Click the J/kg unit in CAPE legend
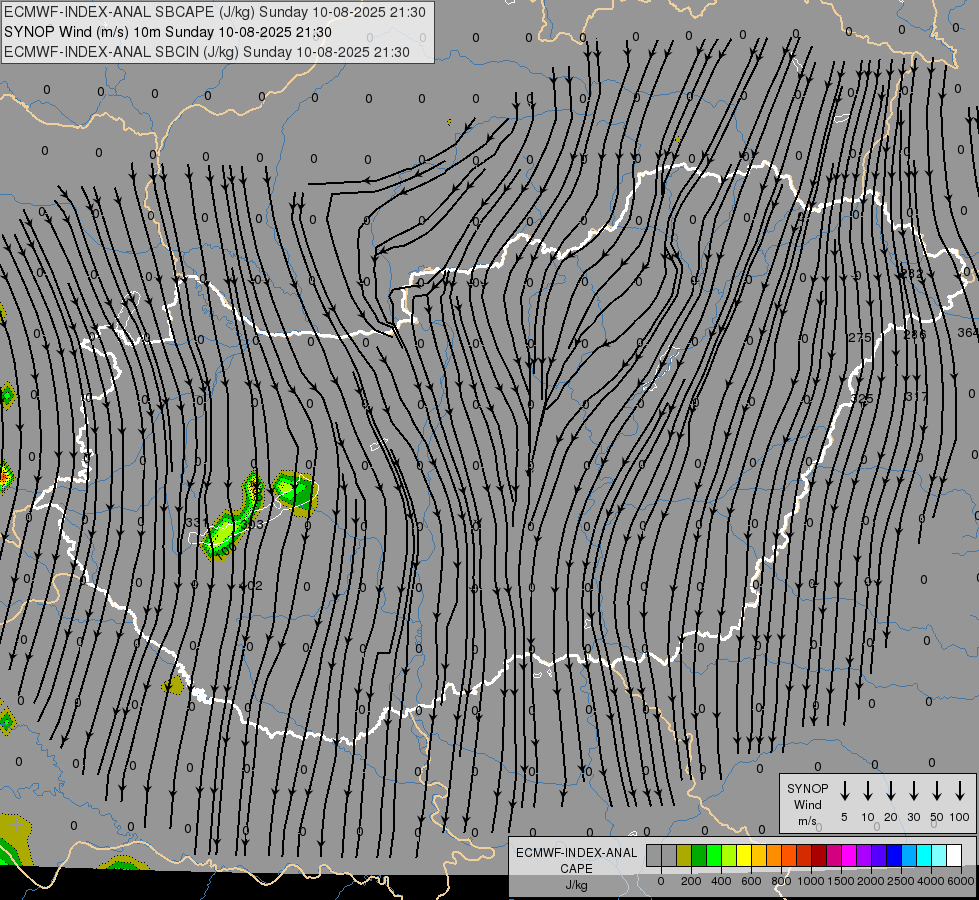979x900 pixels. [576, 885]
